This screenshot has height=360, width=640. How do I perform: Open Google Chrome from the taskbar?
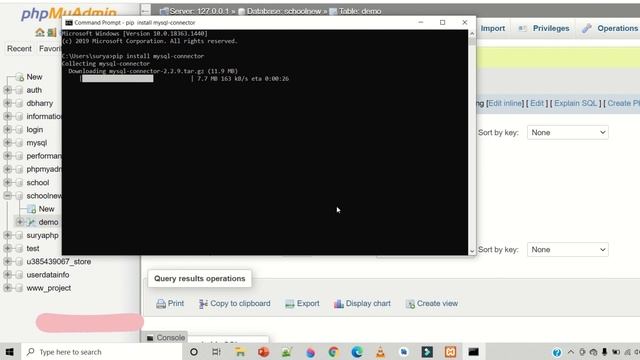[x=333, y=352]
